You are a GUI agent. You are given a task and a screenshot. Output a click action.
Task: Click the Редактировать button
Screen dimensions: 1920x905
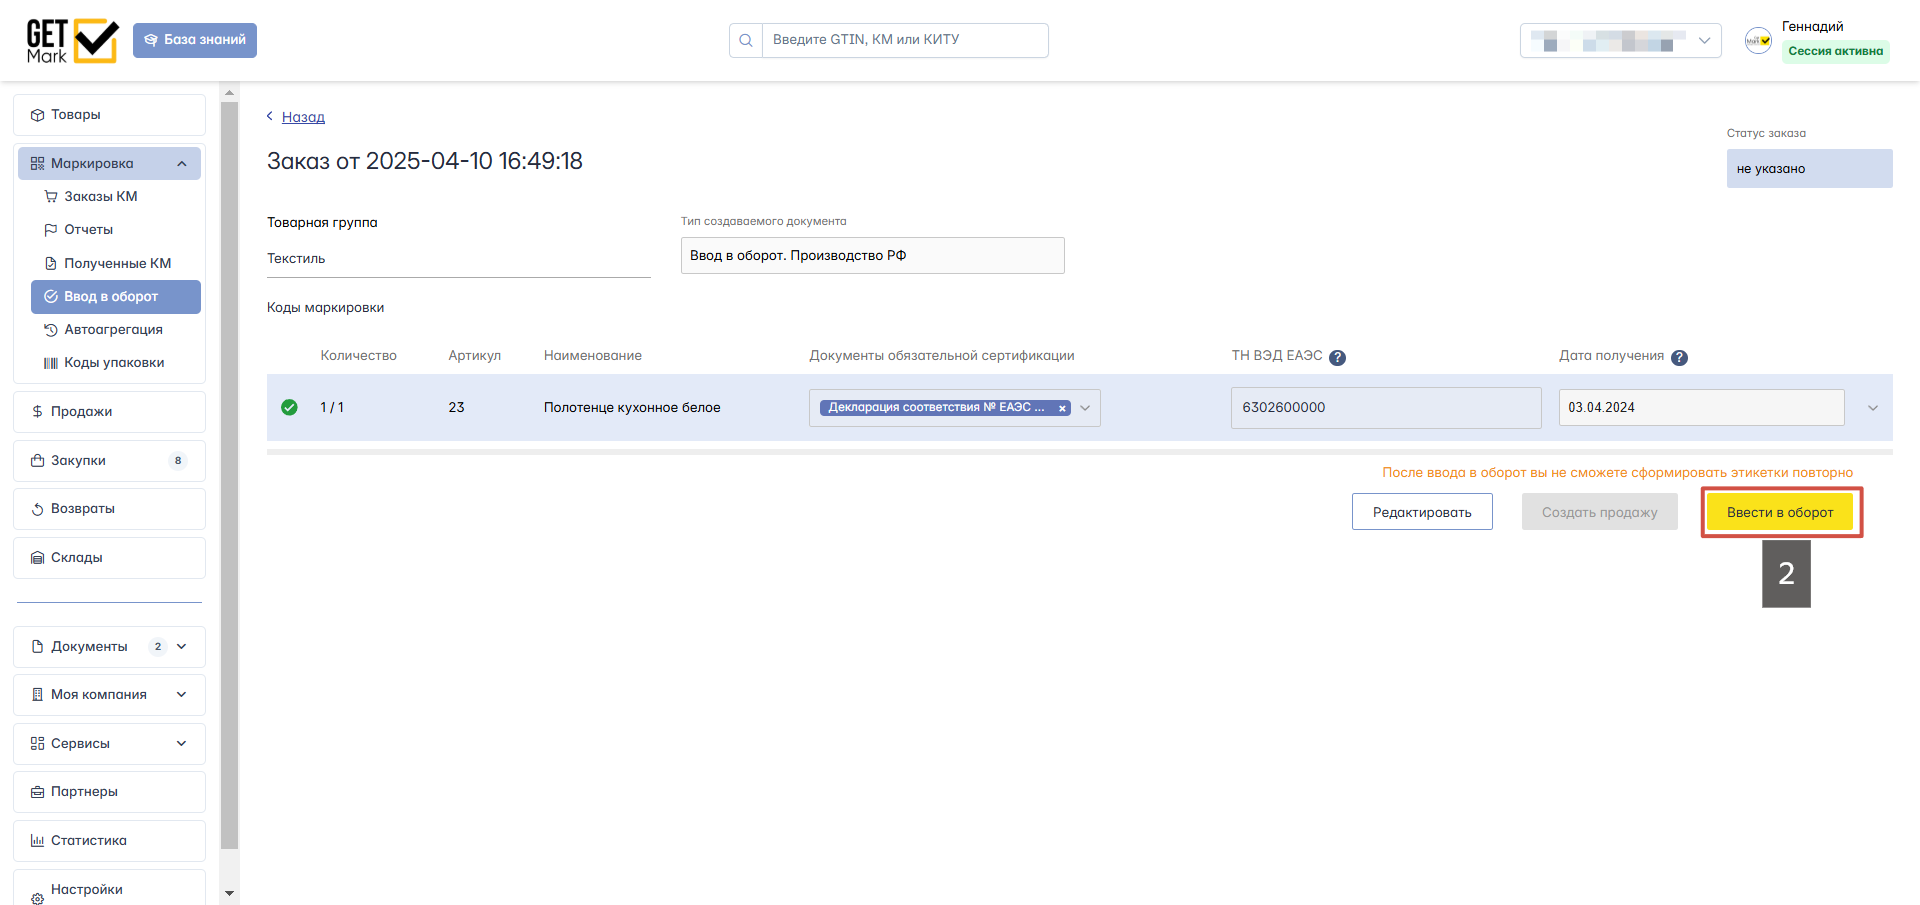(x=1422, y=512)
